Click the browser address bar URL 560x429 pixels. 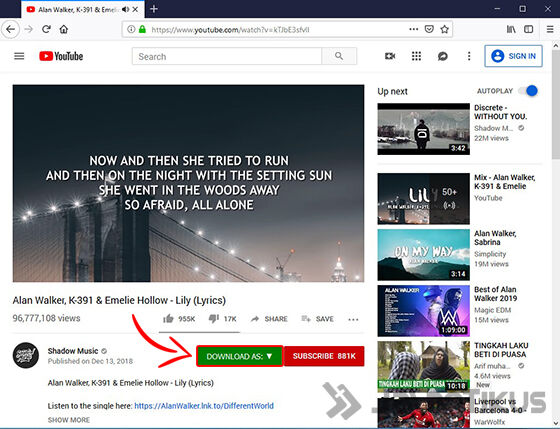pos(230,30)
